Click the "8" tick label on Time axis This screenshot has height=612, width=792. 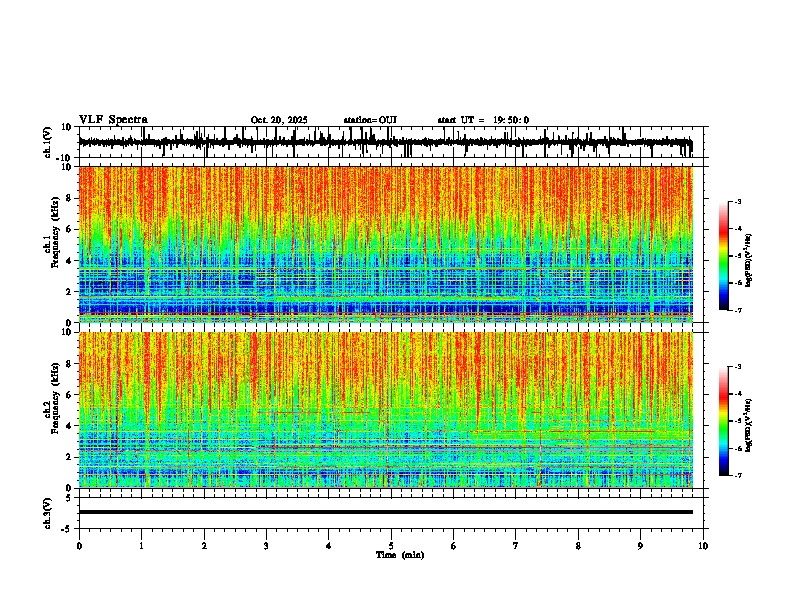coord(578,546)
